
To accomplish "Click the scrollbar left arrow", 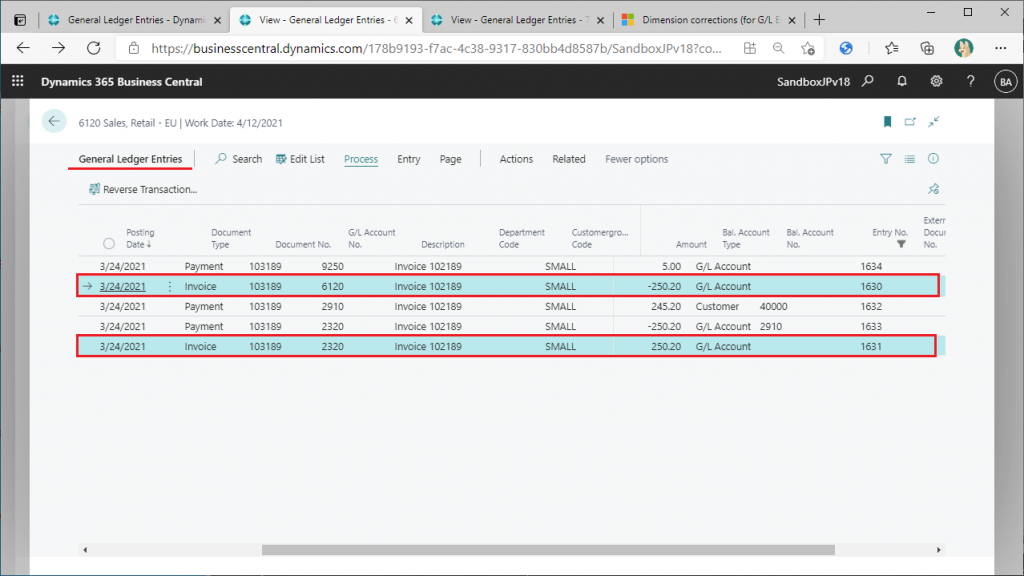I will [x=86, y=550].
